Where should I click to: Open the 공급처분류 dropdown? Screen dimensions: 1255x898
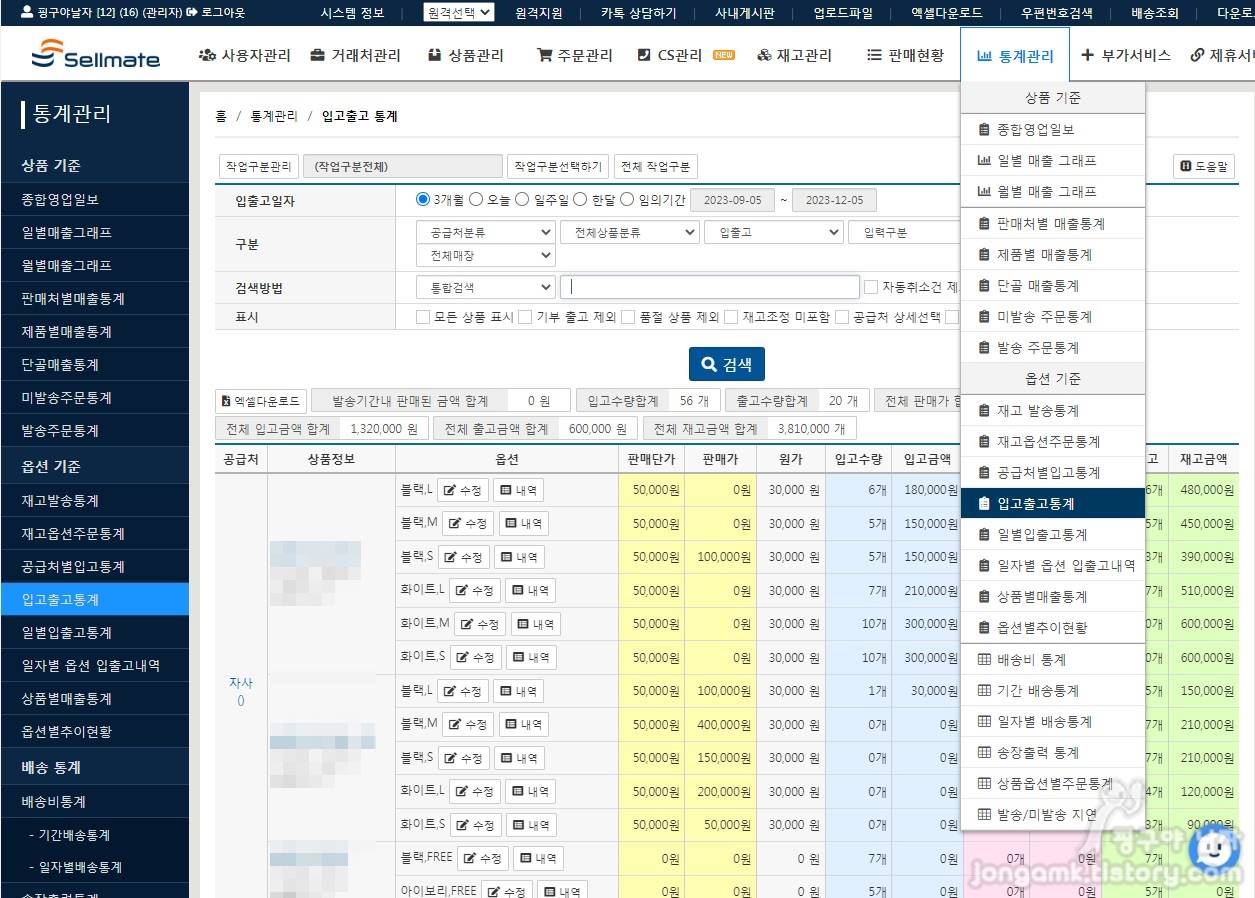pyautogui.click(x=485, y=232)
